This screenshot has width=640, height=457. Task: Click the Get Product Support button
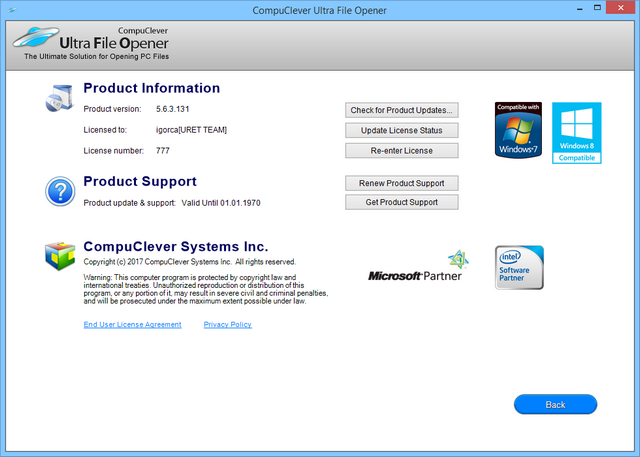(x=402, y=202)
